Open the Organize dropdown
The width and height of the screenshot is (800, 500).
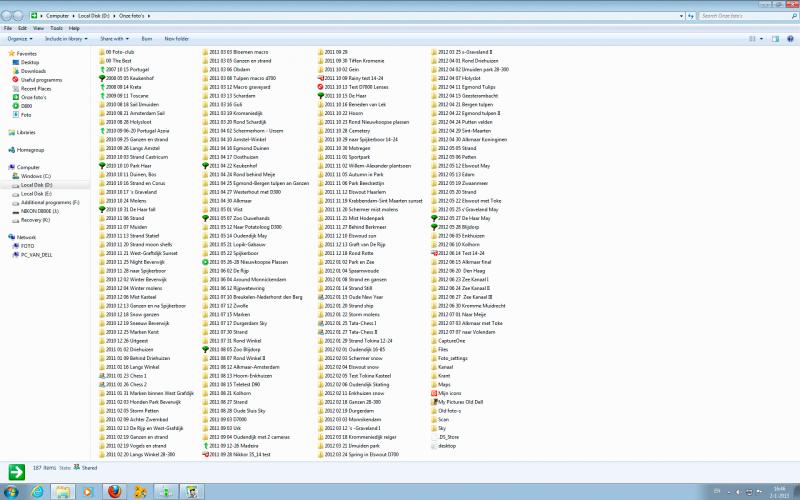click(20, 39)
